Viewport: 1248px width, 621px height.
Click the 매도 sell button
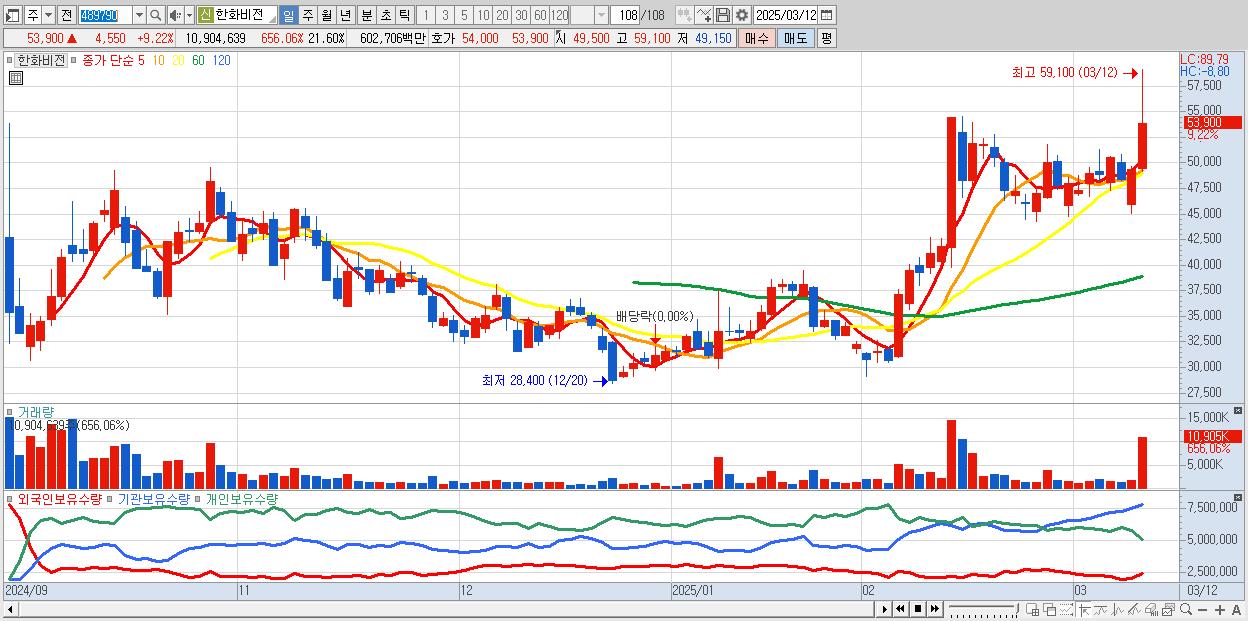(795, 38)
